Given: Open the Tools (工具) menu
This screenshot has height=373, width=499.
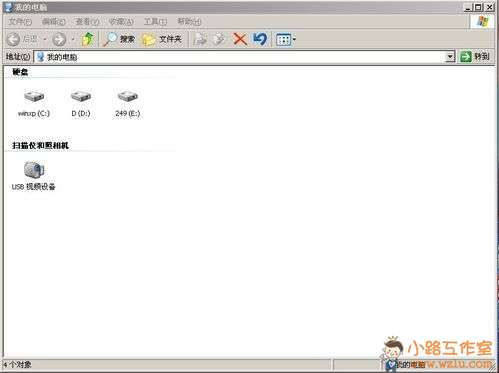Looking at the screenshot, I should click(x=155, y=22).
